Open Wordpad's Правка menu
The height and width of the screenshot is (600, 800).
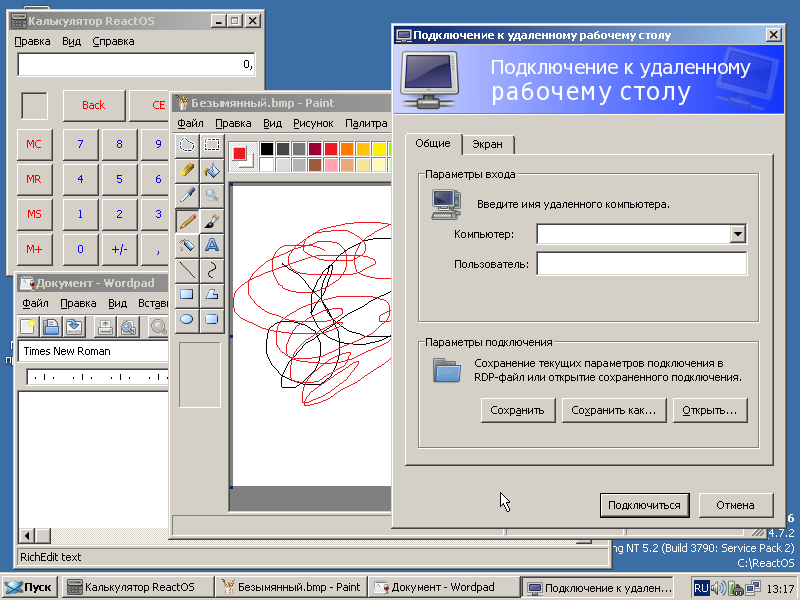coord(78,304)
